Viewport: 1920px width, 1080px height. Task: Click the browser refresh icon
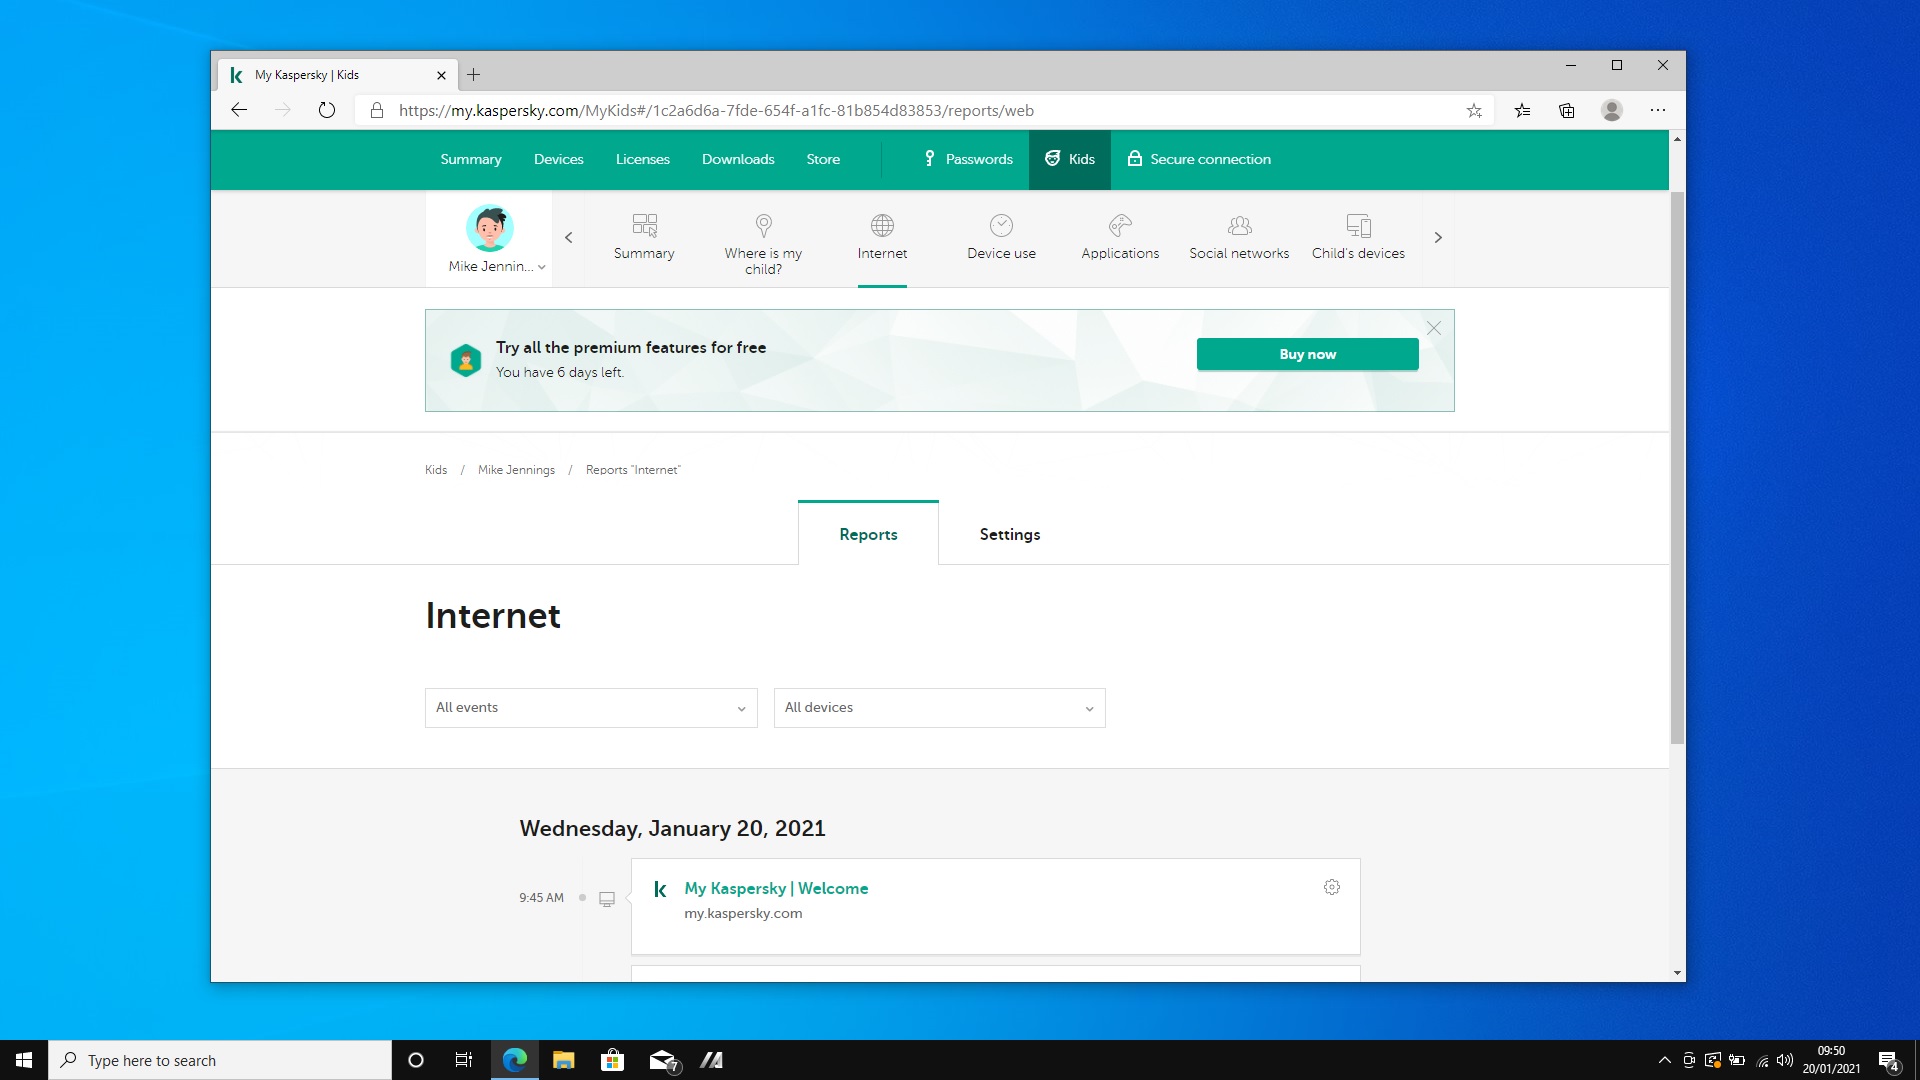pyautogui.click(x=327, y=110)
